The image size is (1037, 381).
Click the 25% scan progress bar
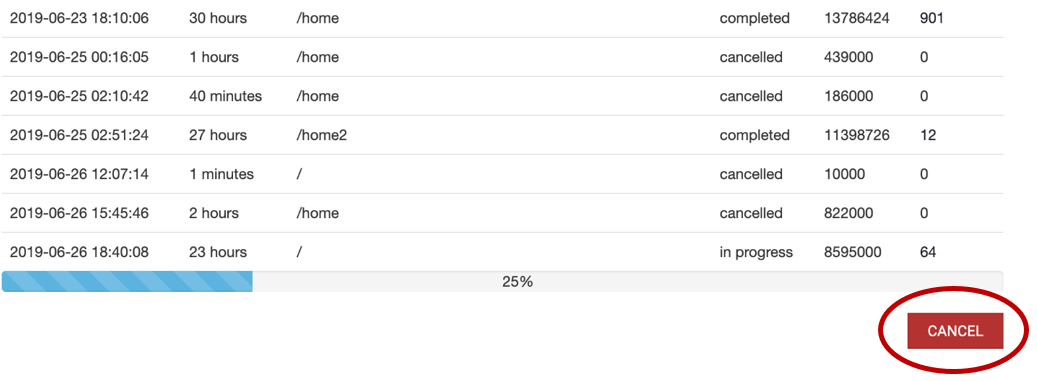(502, 282)
